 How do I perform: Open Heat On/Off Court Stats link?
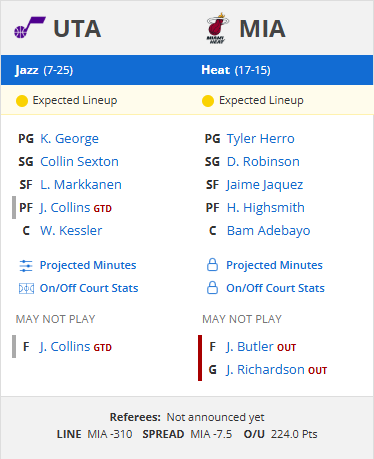(x=275, y=288)
